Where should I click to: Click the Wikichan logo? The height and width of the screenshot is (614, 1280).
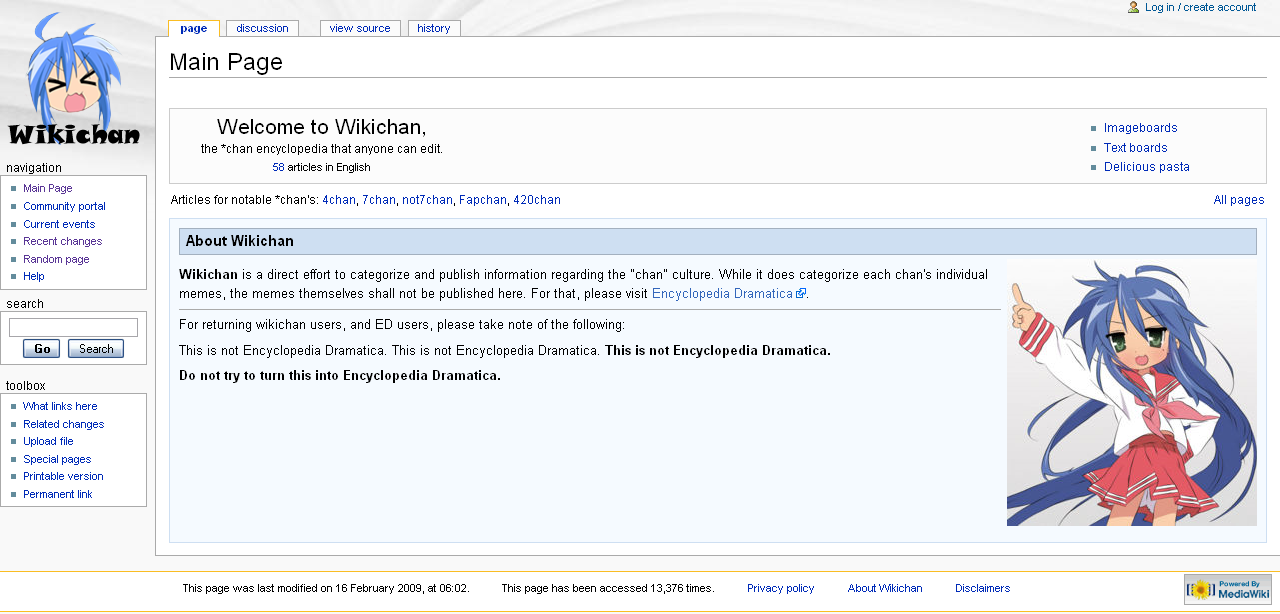[75, 80]
